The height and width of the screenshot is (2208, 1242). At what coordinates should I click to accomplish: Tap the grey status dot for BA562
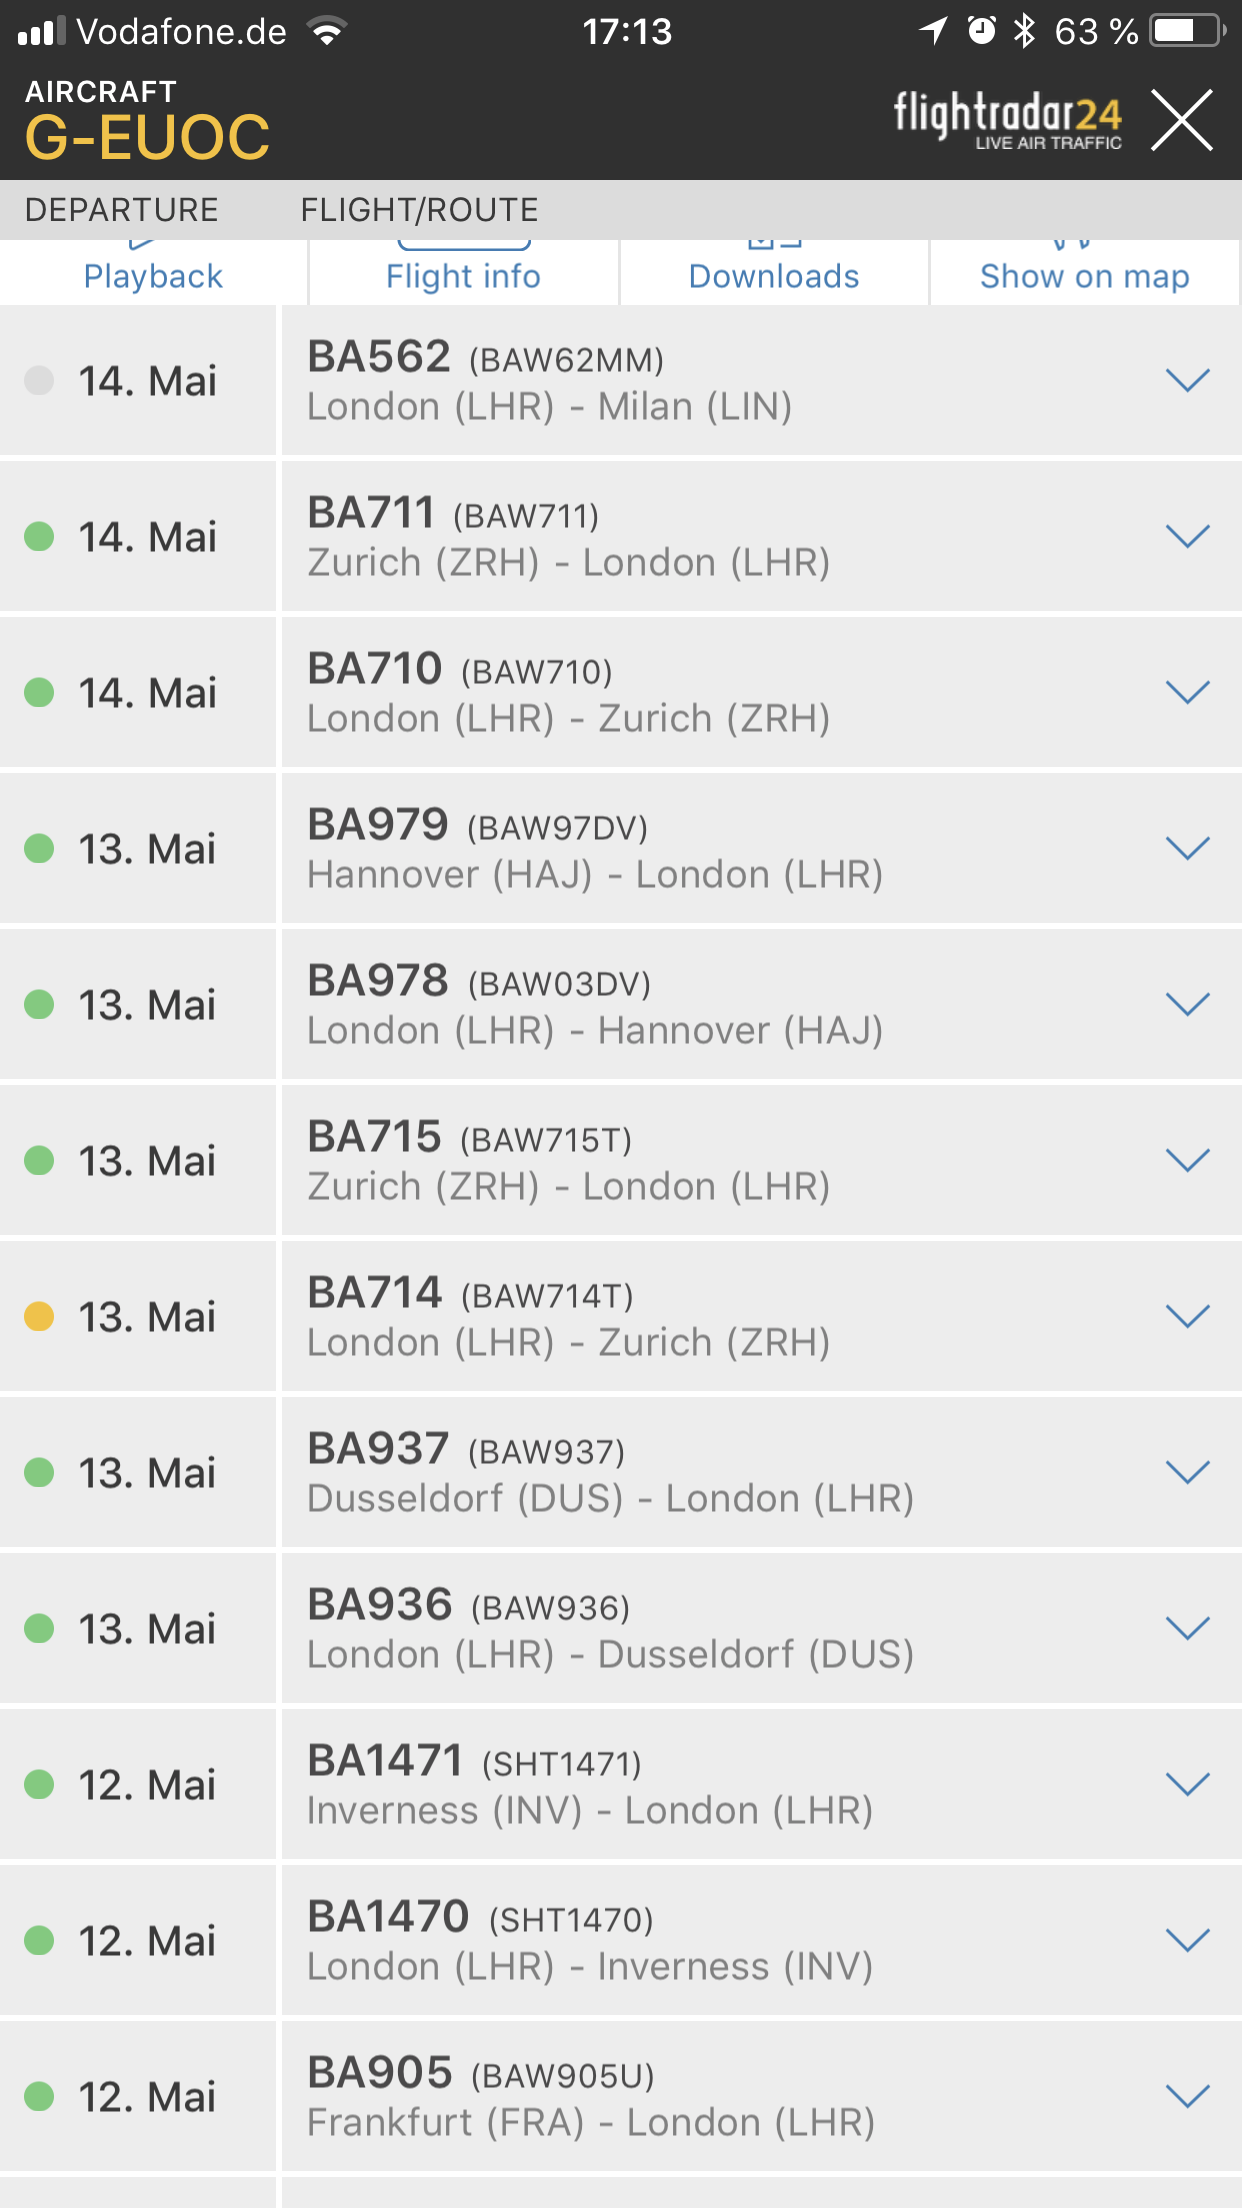coord(39,381)
